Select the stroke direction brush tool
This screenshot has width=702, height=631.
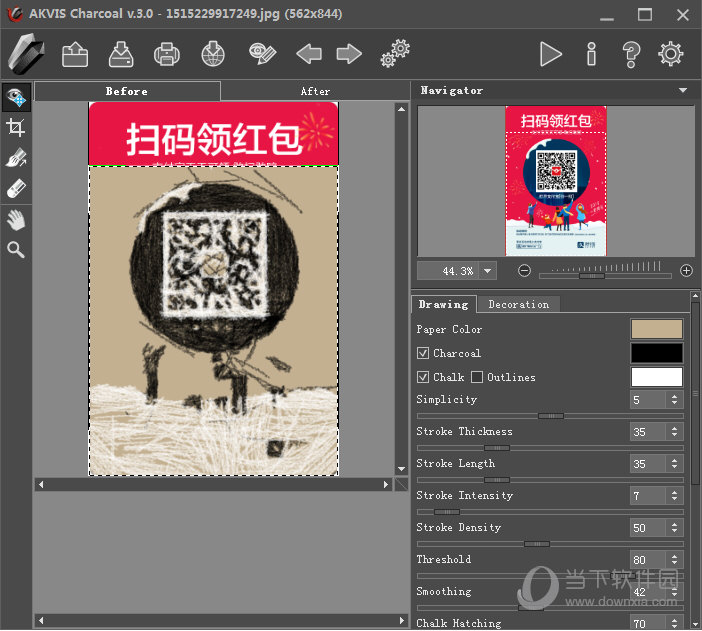pos(16,158)
